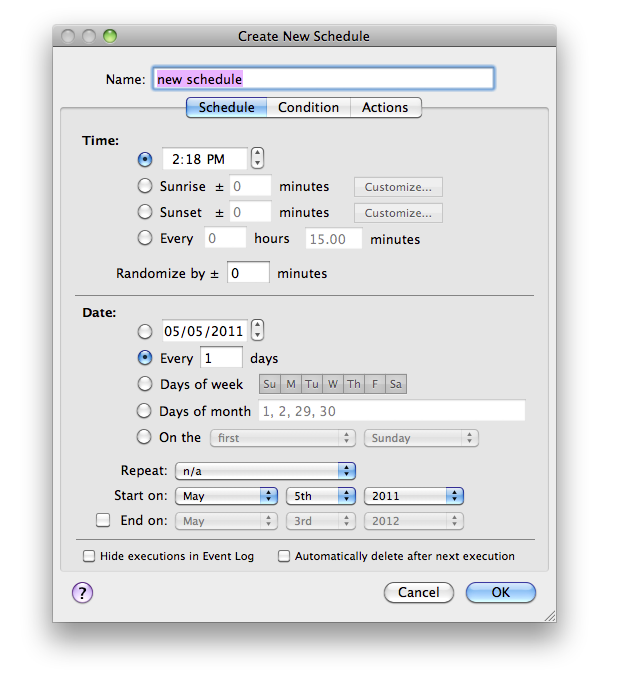Enable the End on checkbox
618x687 pixels.
103,521
